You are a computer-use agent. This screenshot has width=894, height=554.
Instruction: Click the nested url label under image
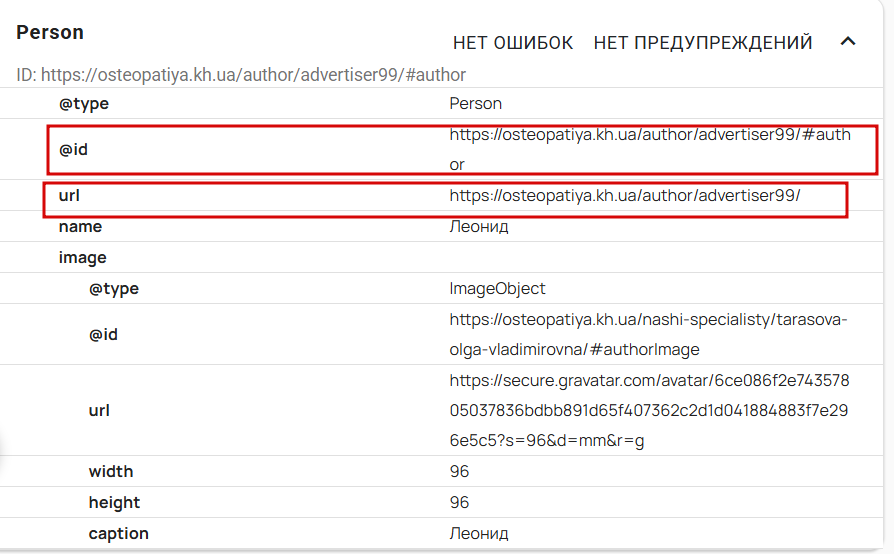point(99,410)
